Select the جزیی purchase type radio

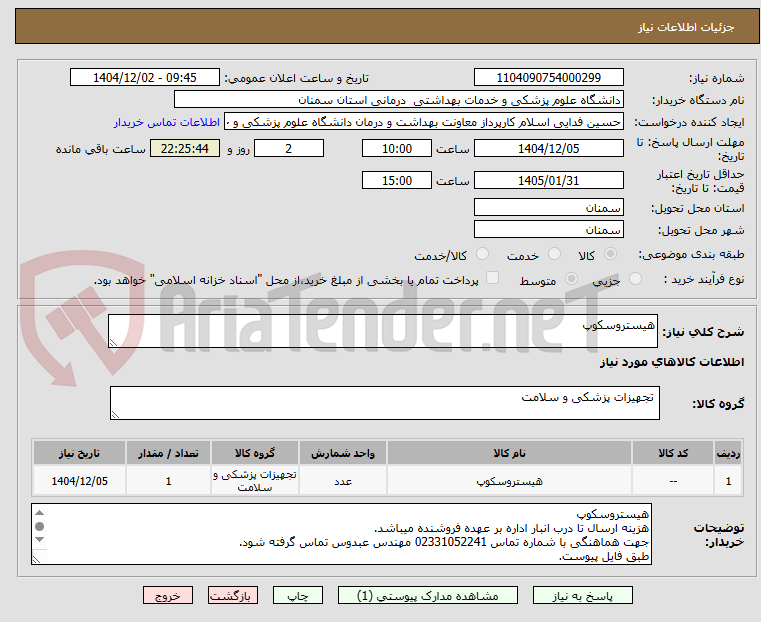(x=635, y=278)
